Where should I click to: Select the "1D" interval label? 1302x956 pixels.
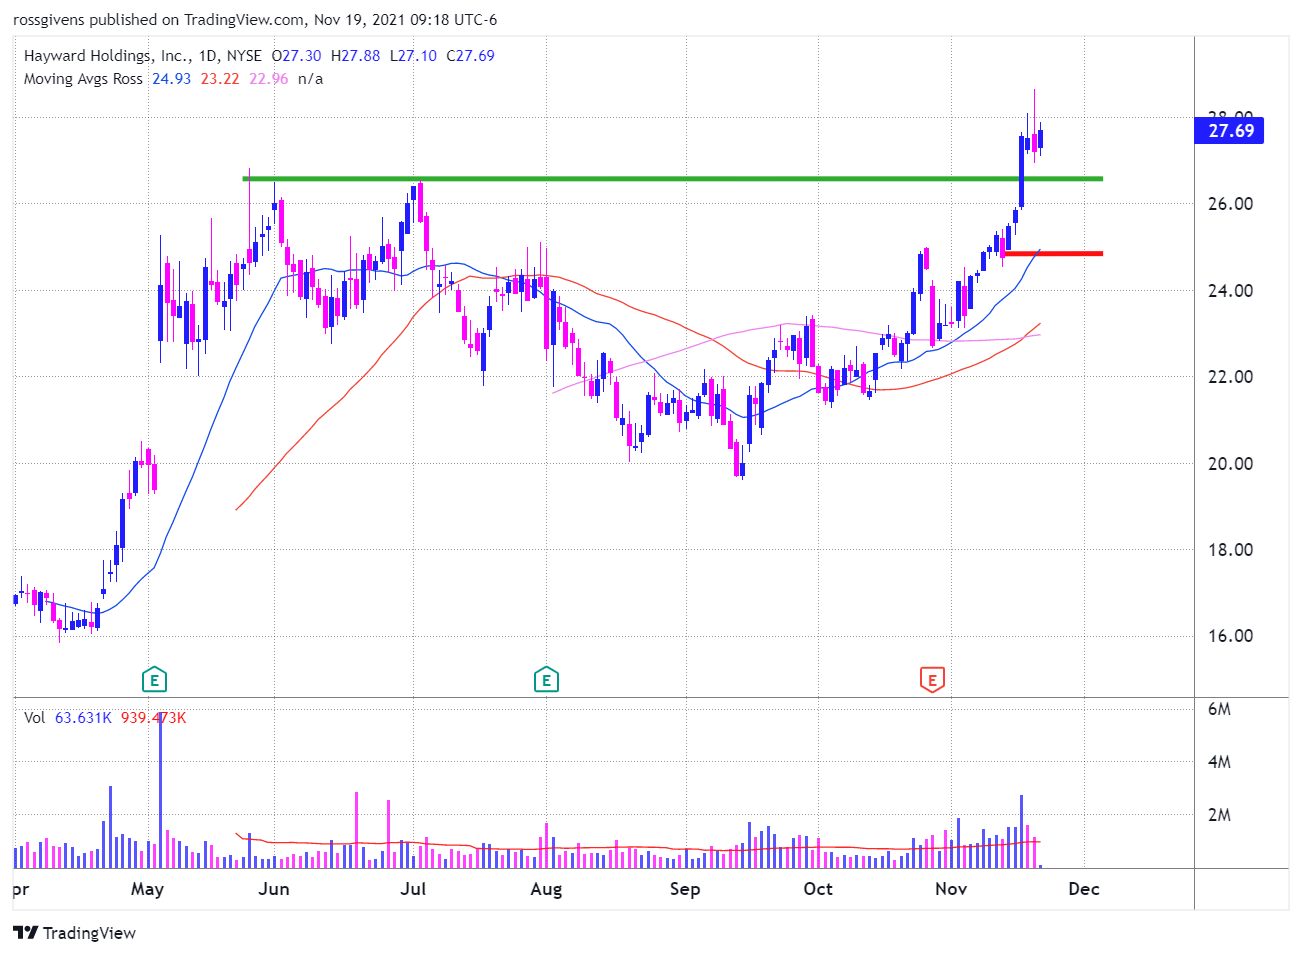(208, 56)
